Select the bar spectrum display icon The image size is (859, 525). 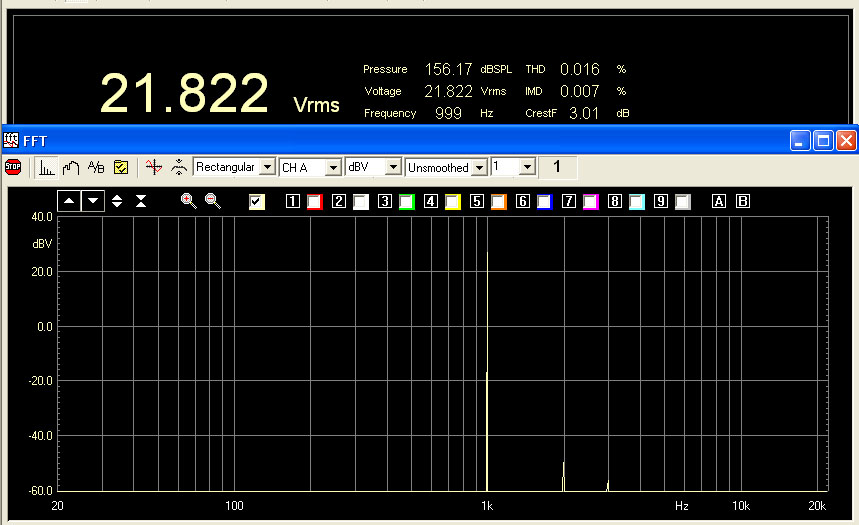click(x=47, y=167)
